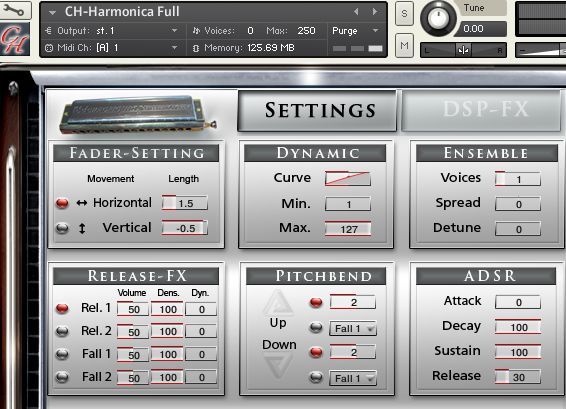Click the pitchbend Down triangle arrow
The width and height of the screenshot is (566, 409).
click(278, 365)
